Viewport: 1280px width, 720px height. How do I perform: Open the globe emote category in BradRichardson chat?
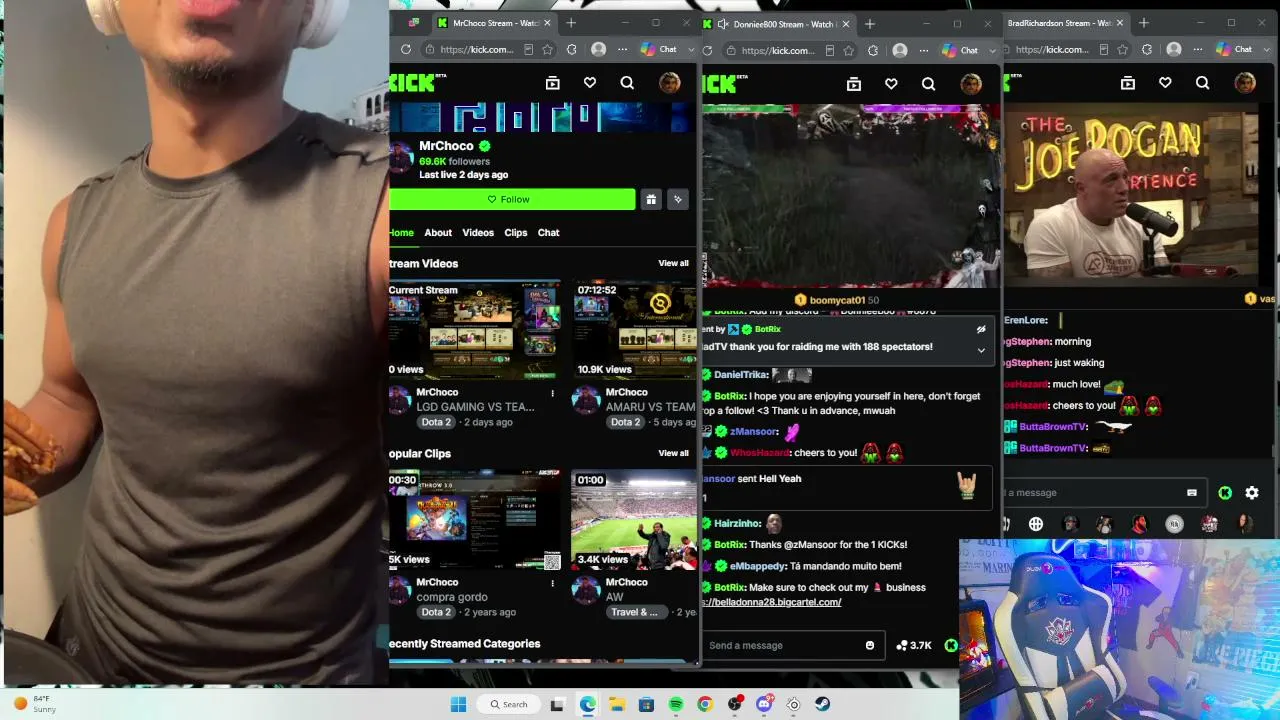[1036, 524]
